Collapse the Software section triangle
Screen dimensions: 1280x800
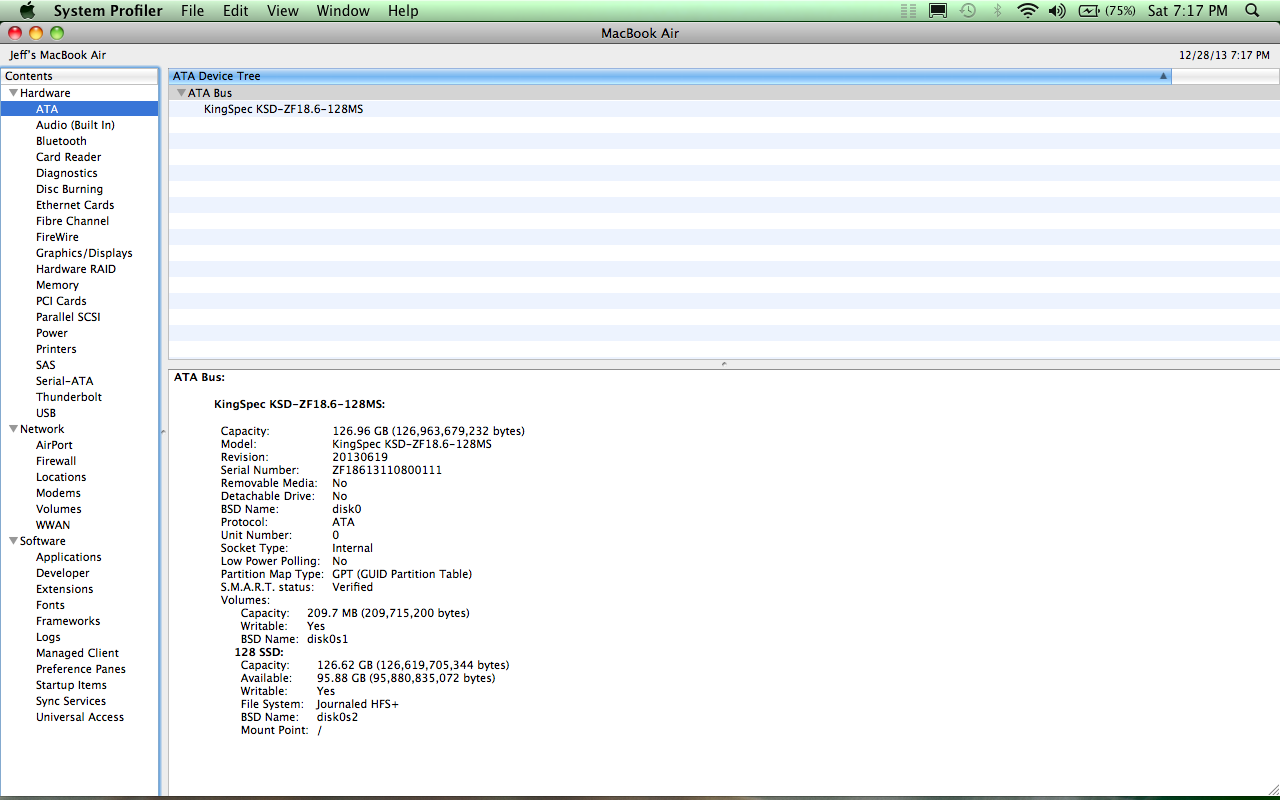[13, 541]
